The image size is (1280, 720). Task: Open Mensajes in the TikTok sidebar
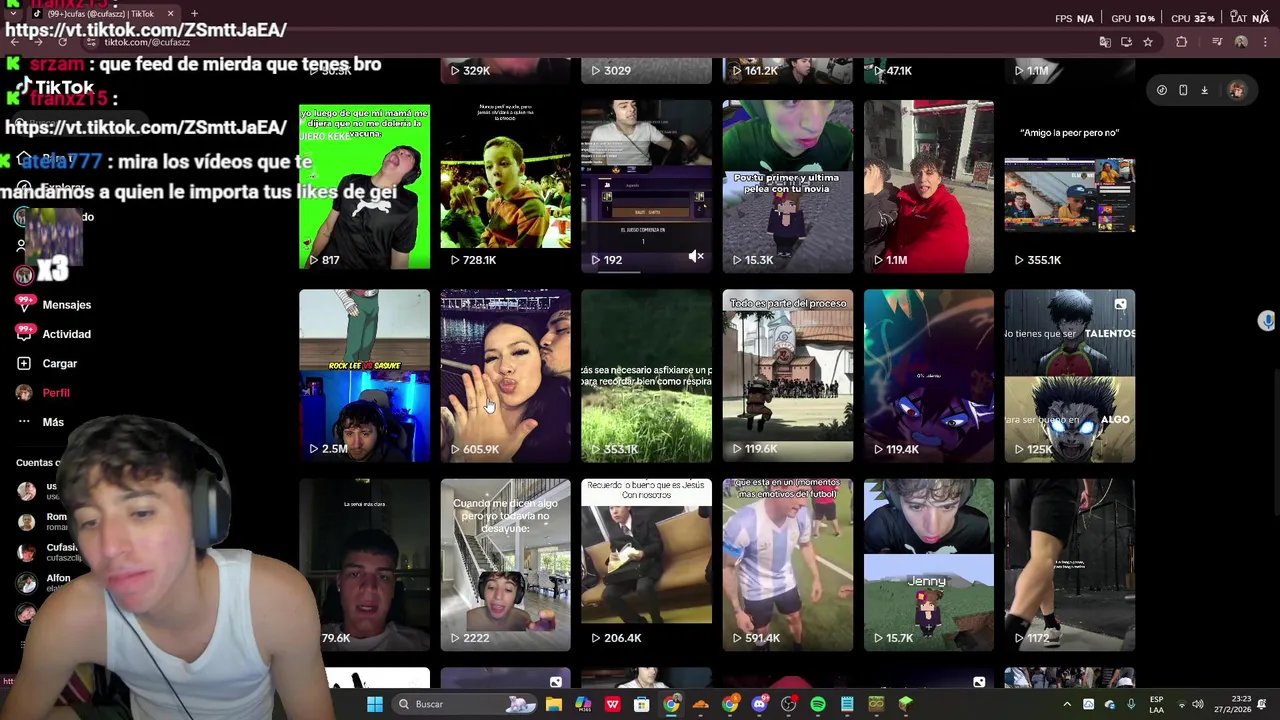click(x=66, y=305)
